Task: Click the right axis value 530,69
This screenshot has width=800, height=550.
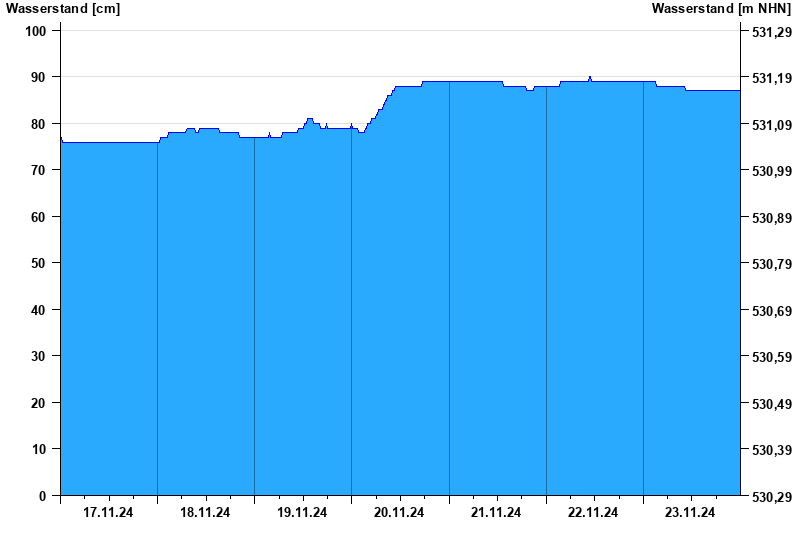Action: click(x=772, y=311)
